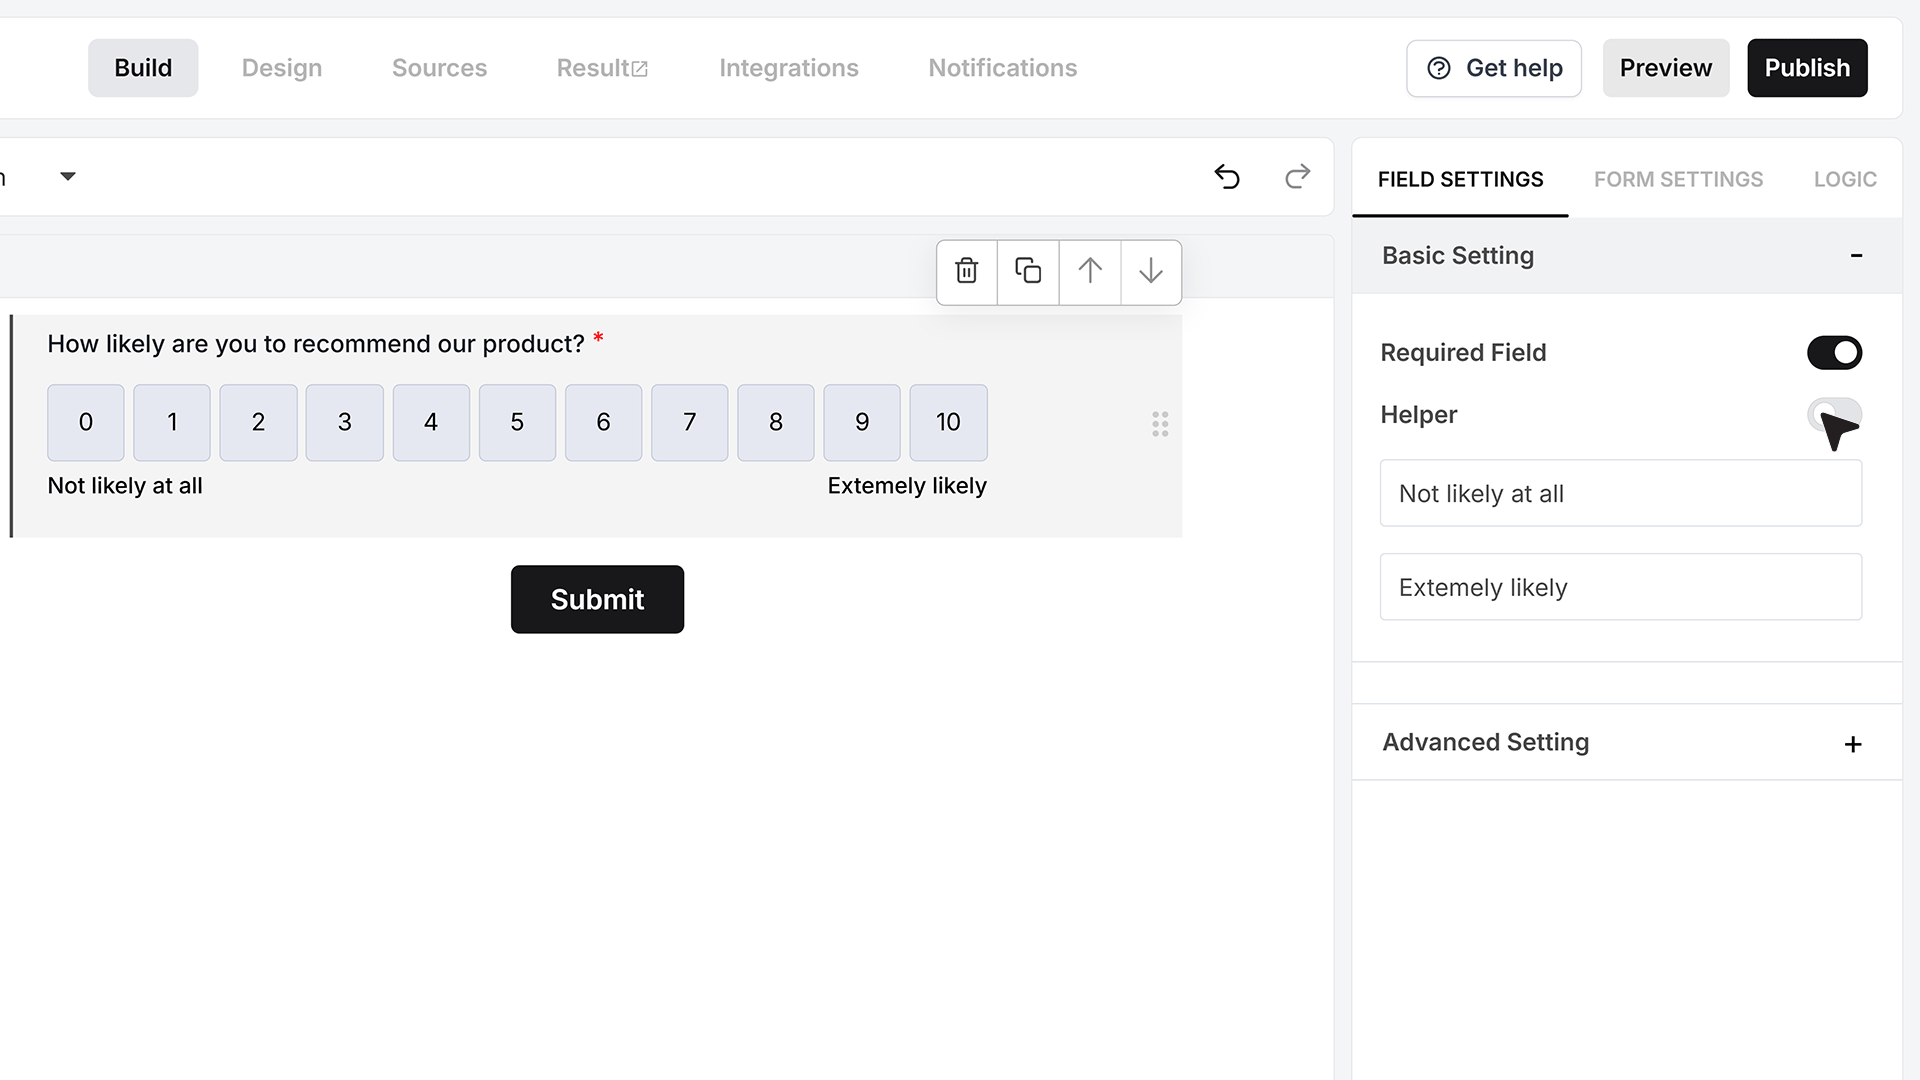
Task: Undo the last change
Action: click(x=1227, y=177)
